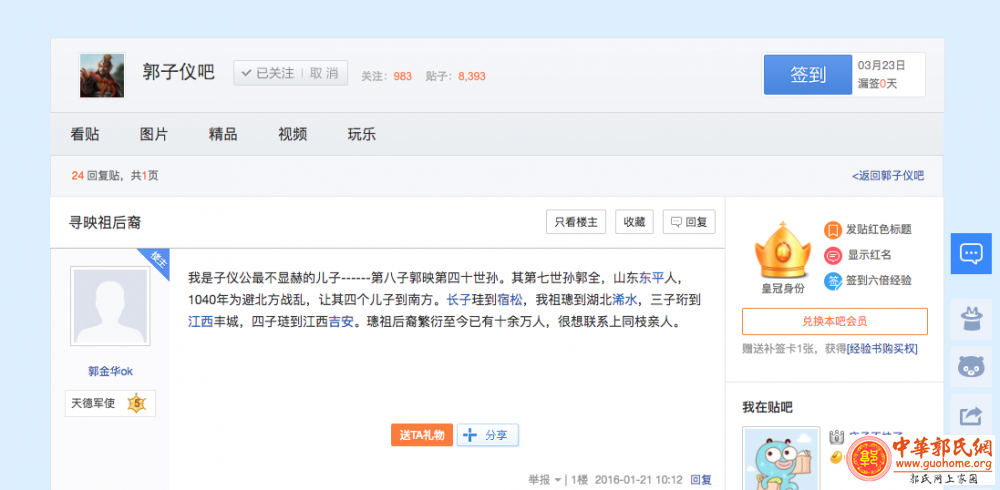Click the 签到六倍经验 blue icon
1000x490 pixels.
(832, 281)
